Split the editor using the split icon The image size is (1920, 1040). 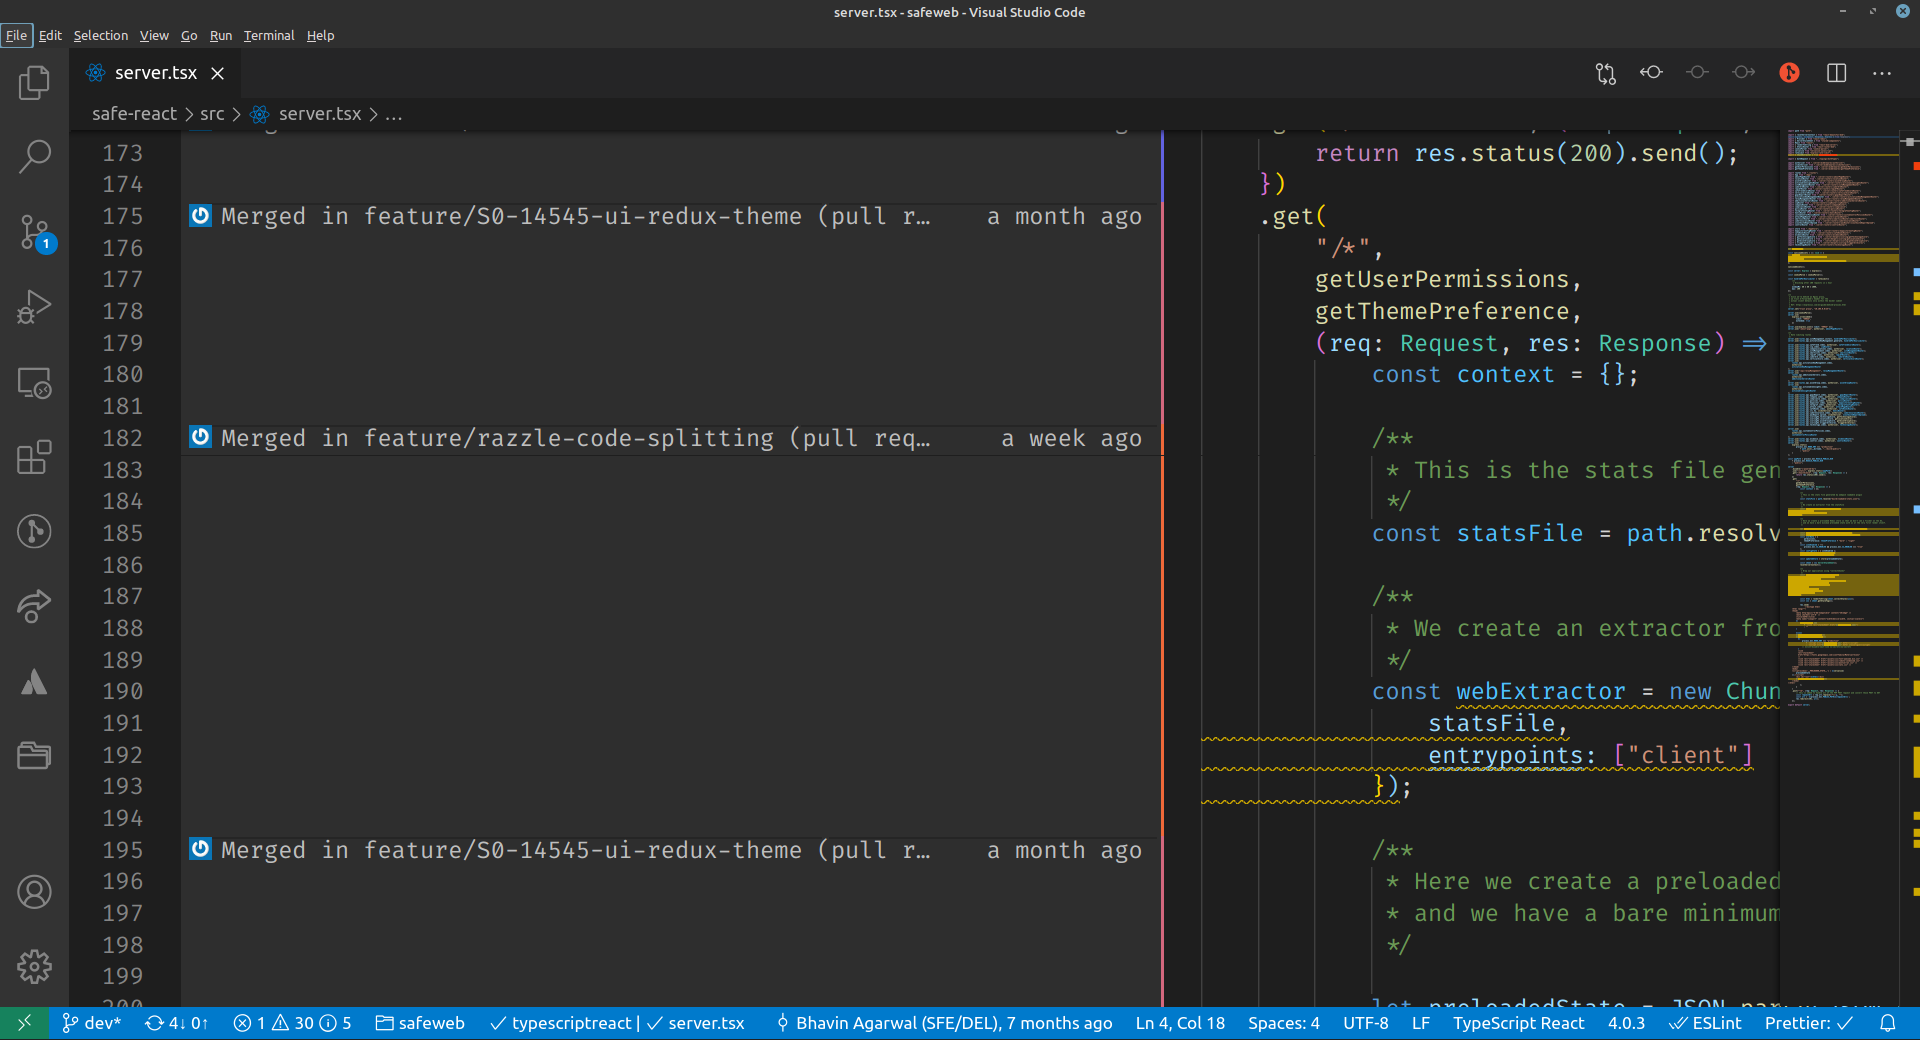[1837, 72]
